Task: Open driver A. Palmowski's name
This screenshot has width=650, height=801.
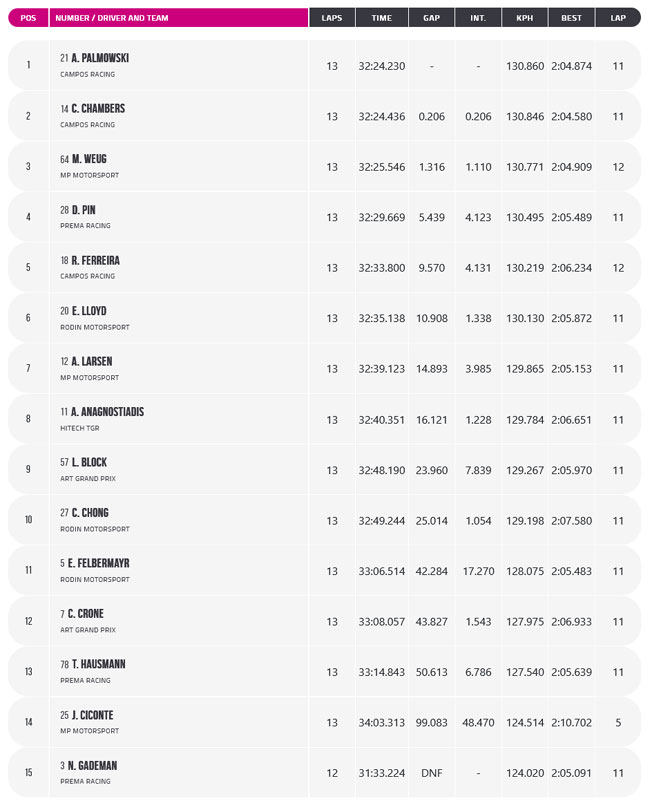Action: tap(100, 58)
